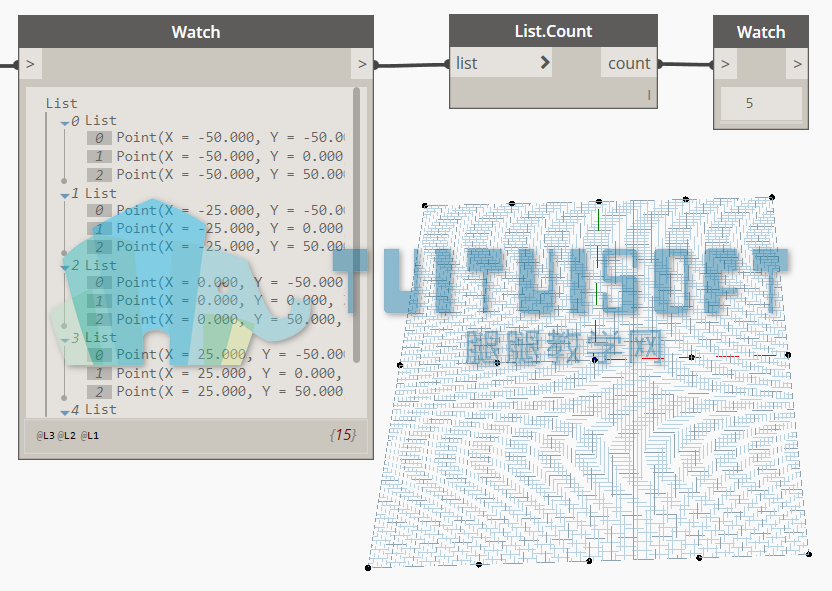Click the @L2 level label

coord(66,436)
